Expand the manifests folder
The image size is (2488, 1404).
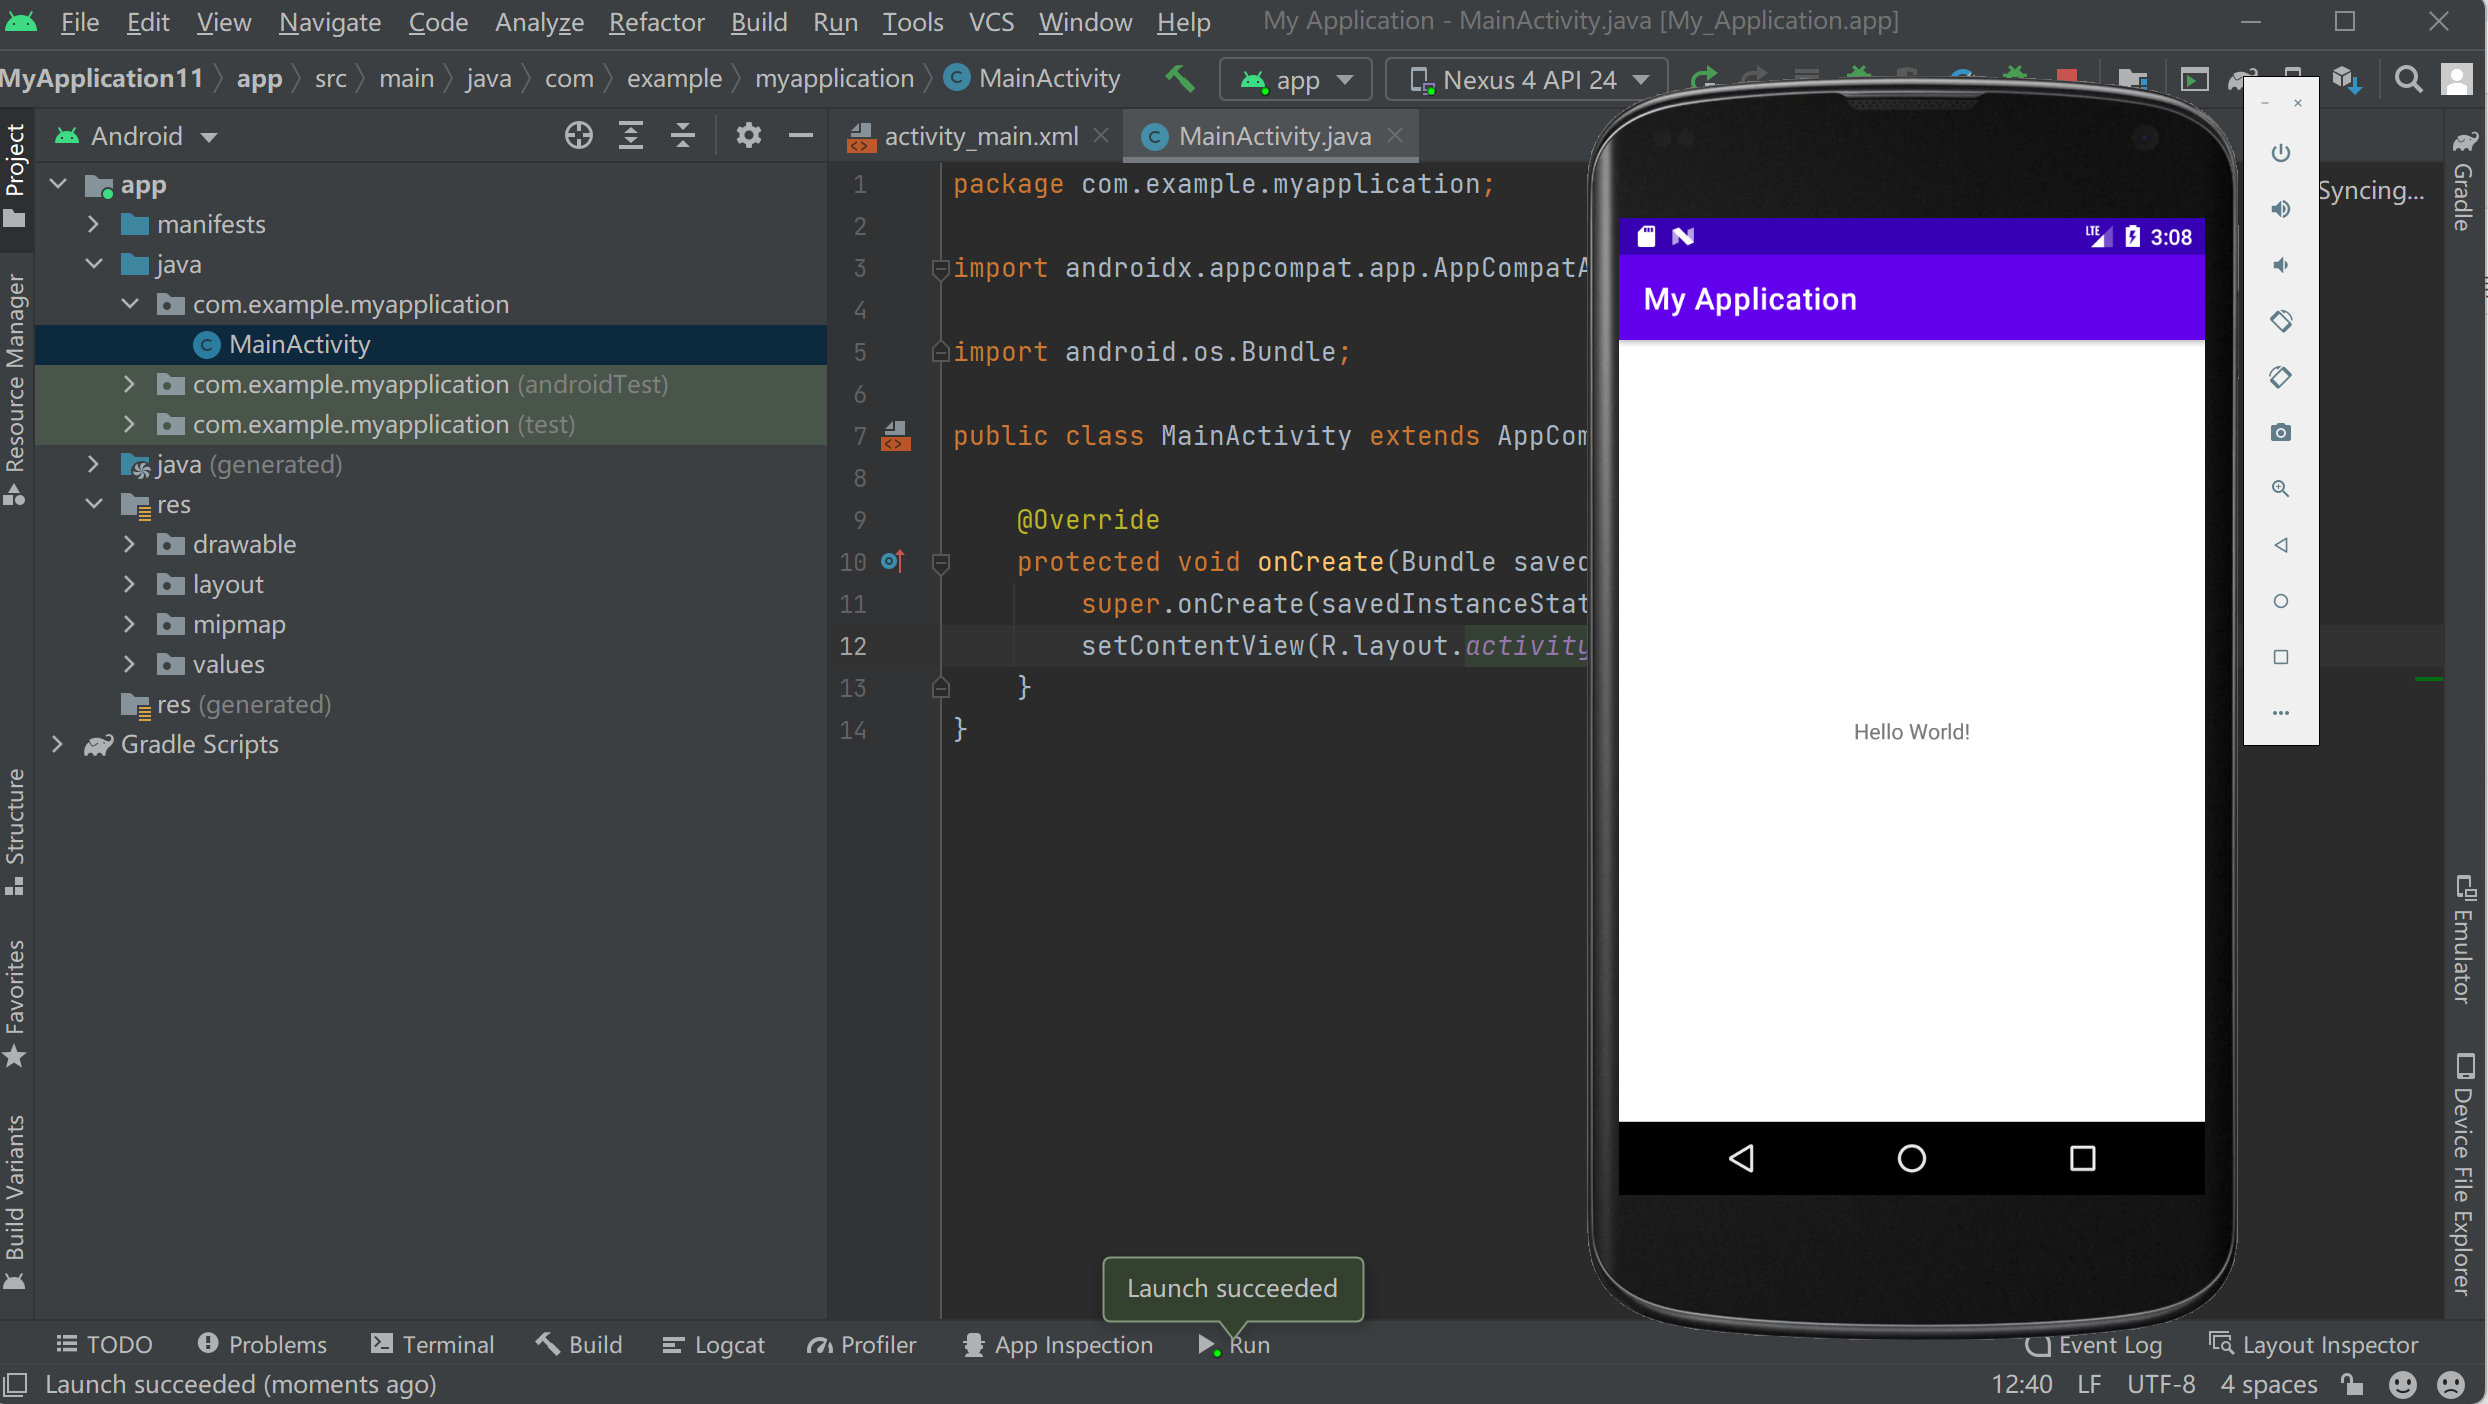click(x=93, y=224)
